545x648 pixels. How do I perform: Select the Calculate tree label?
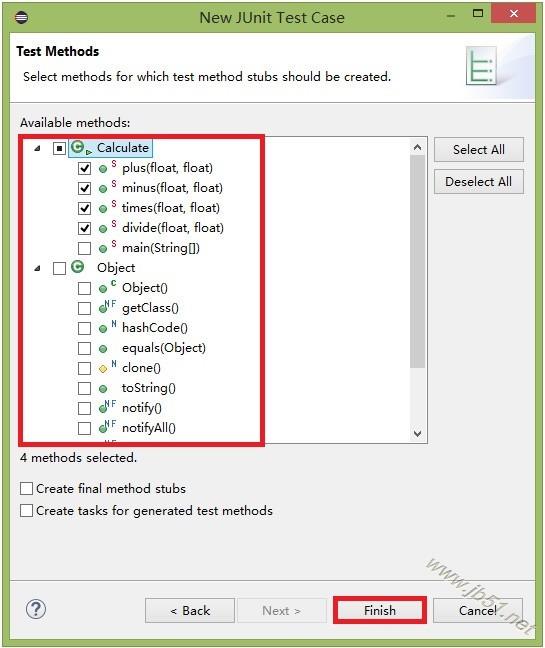point(123,148)
